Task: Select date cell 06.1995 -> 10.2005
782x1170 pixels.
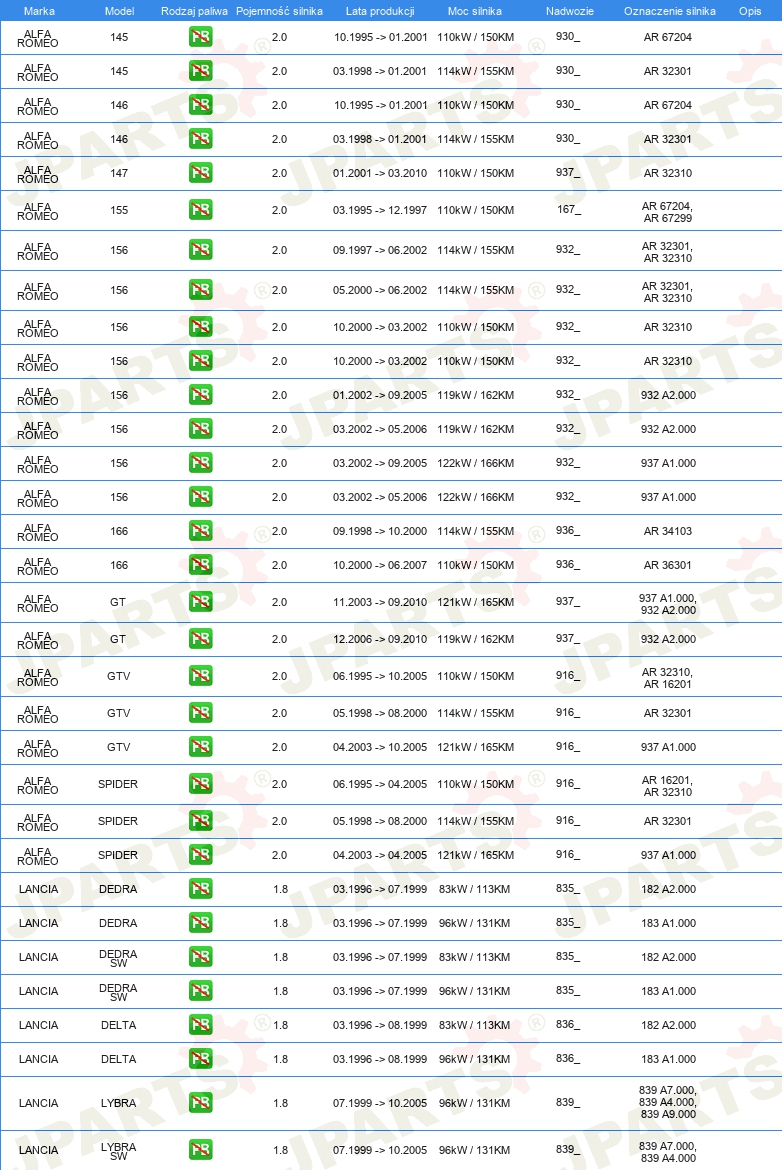Action: (x=380, y=676)
